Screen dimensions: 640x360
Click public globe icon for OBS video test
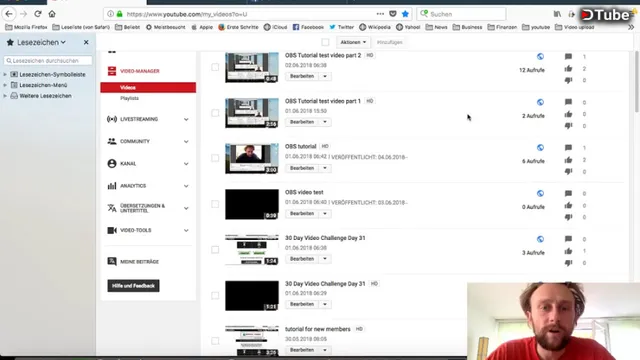tap(540, 193)
